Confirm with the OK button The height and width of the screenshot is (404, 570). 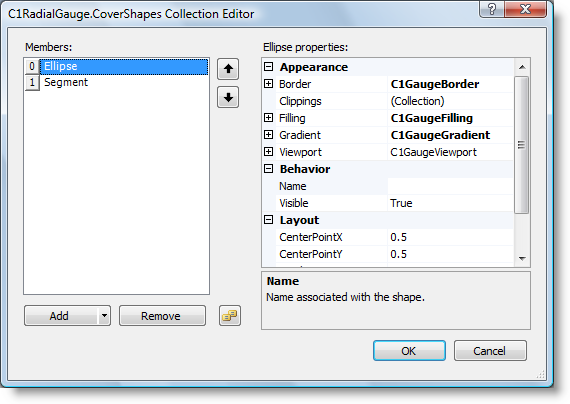click(409, 351)
